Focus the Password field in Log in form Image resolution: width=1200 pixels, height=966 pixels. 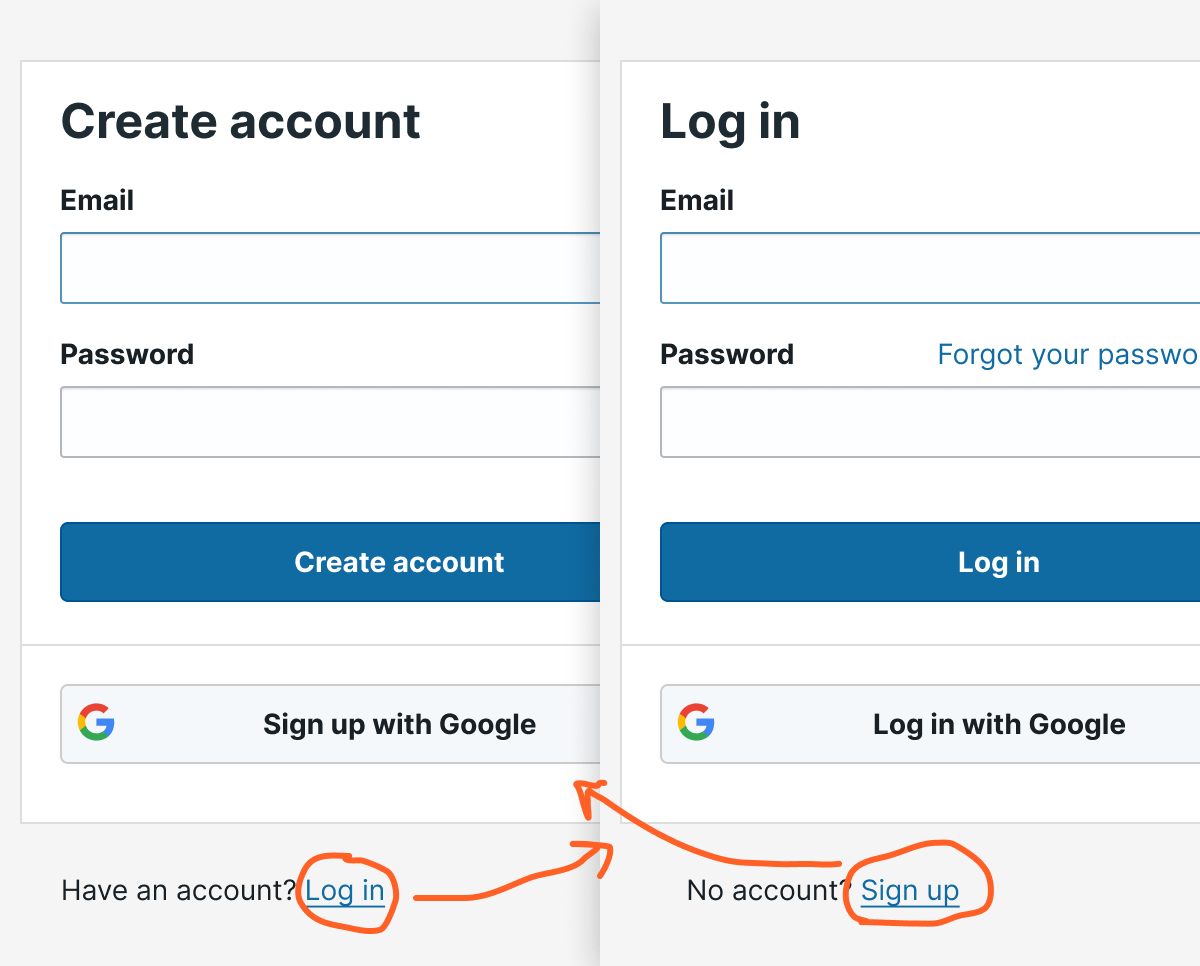coord(930,422)
